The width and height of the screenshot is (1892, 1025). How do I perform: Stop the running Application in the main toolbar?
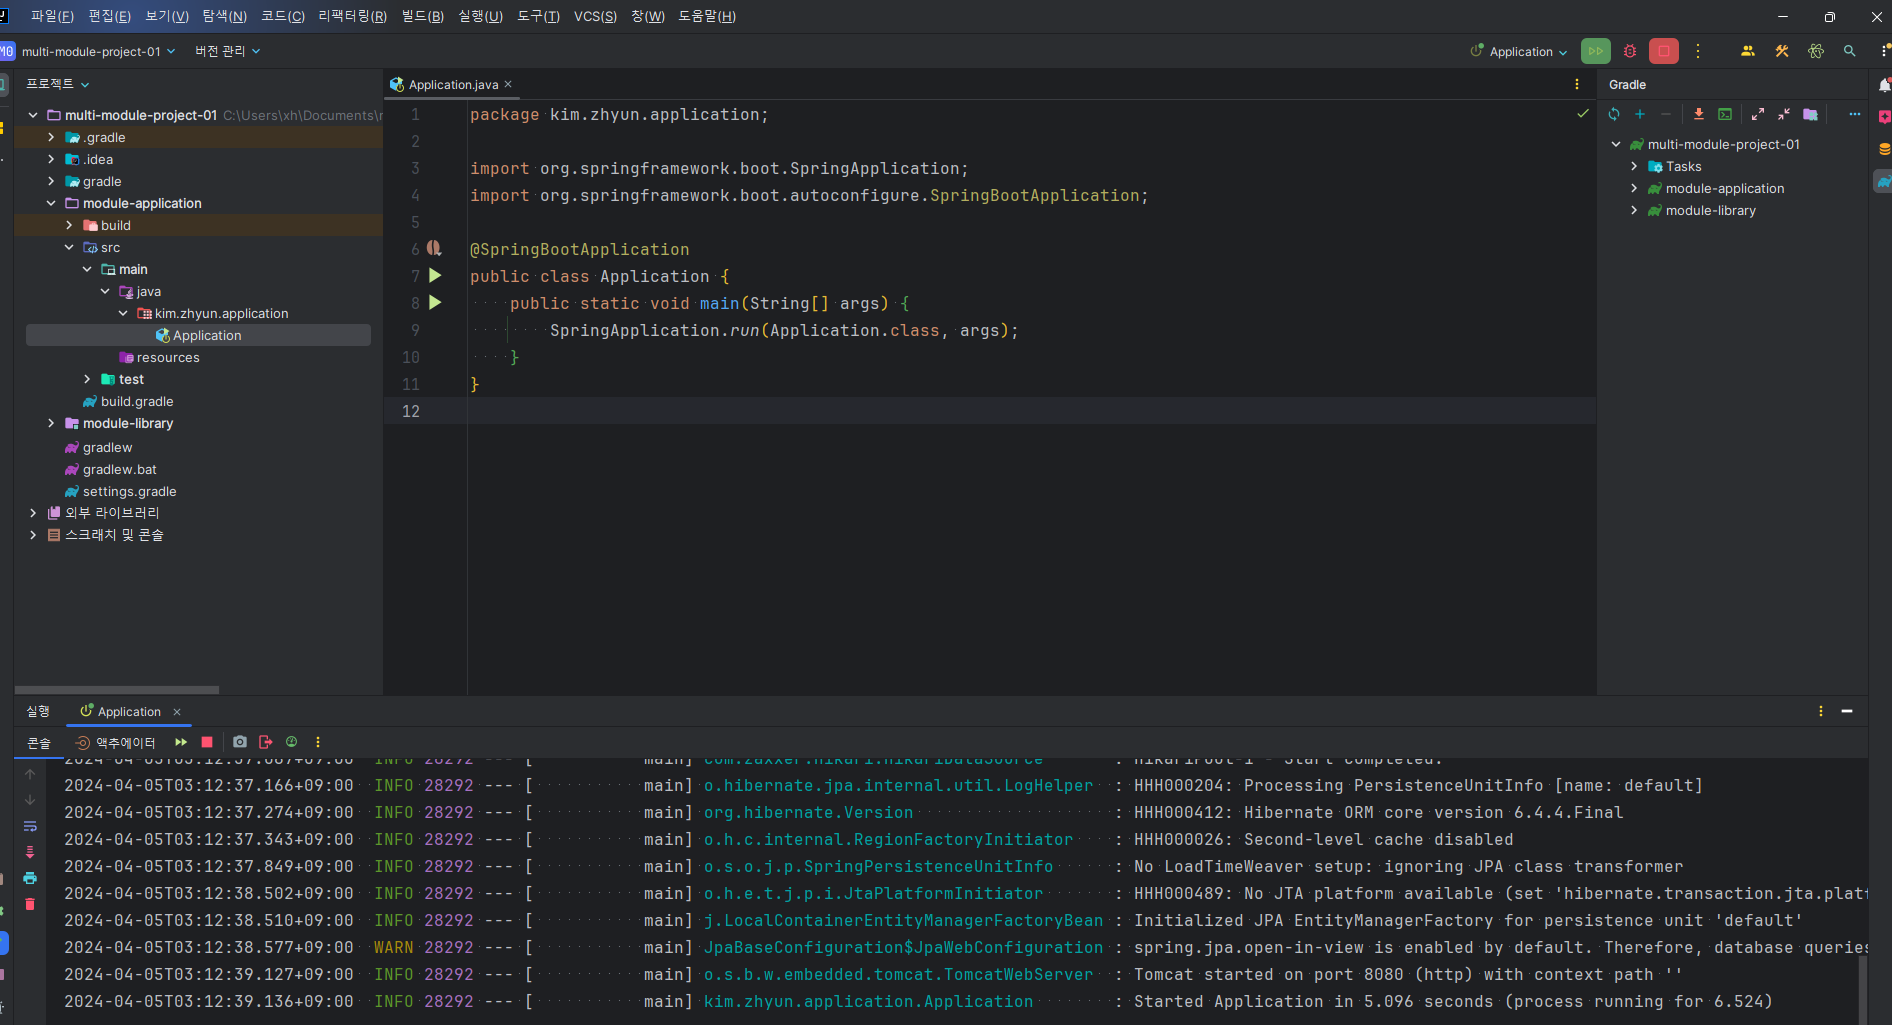pos(1664,51)
